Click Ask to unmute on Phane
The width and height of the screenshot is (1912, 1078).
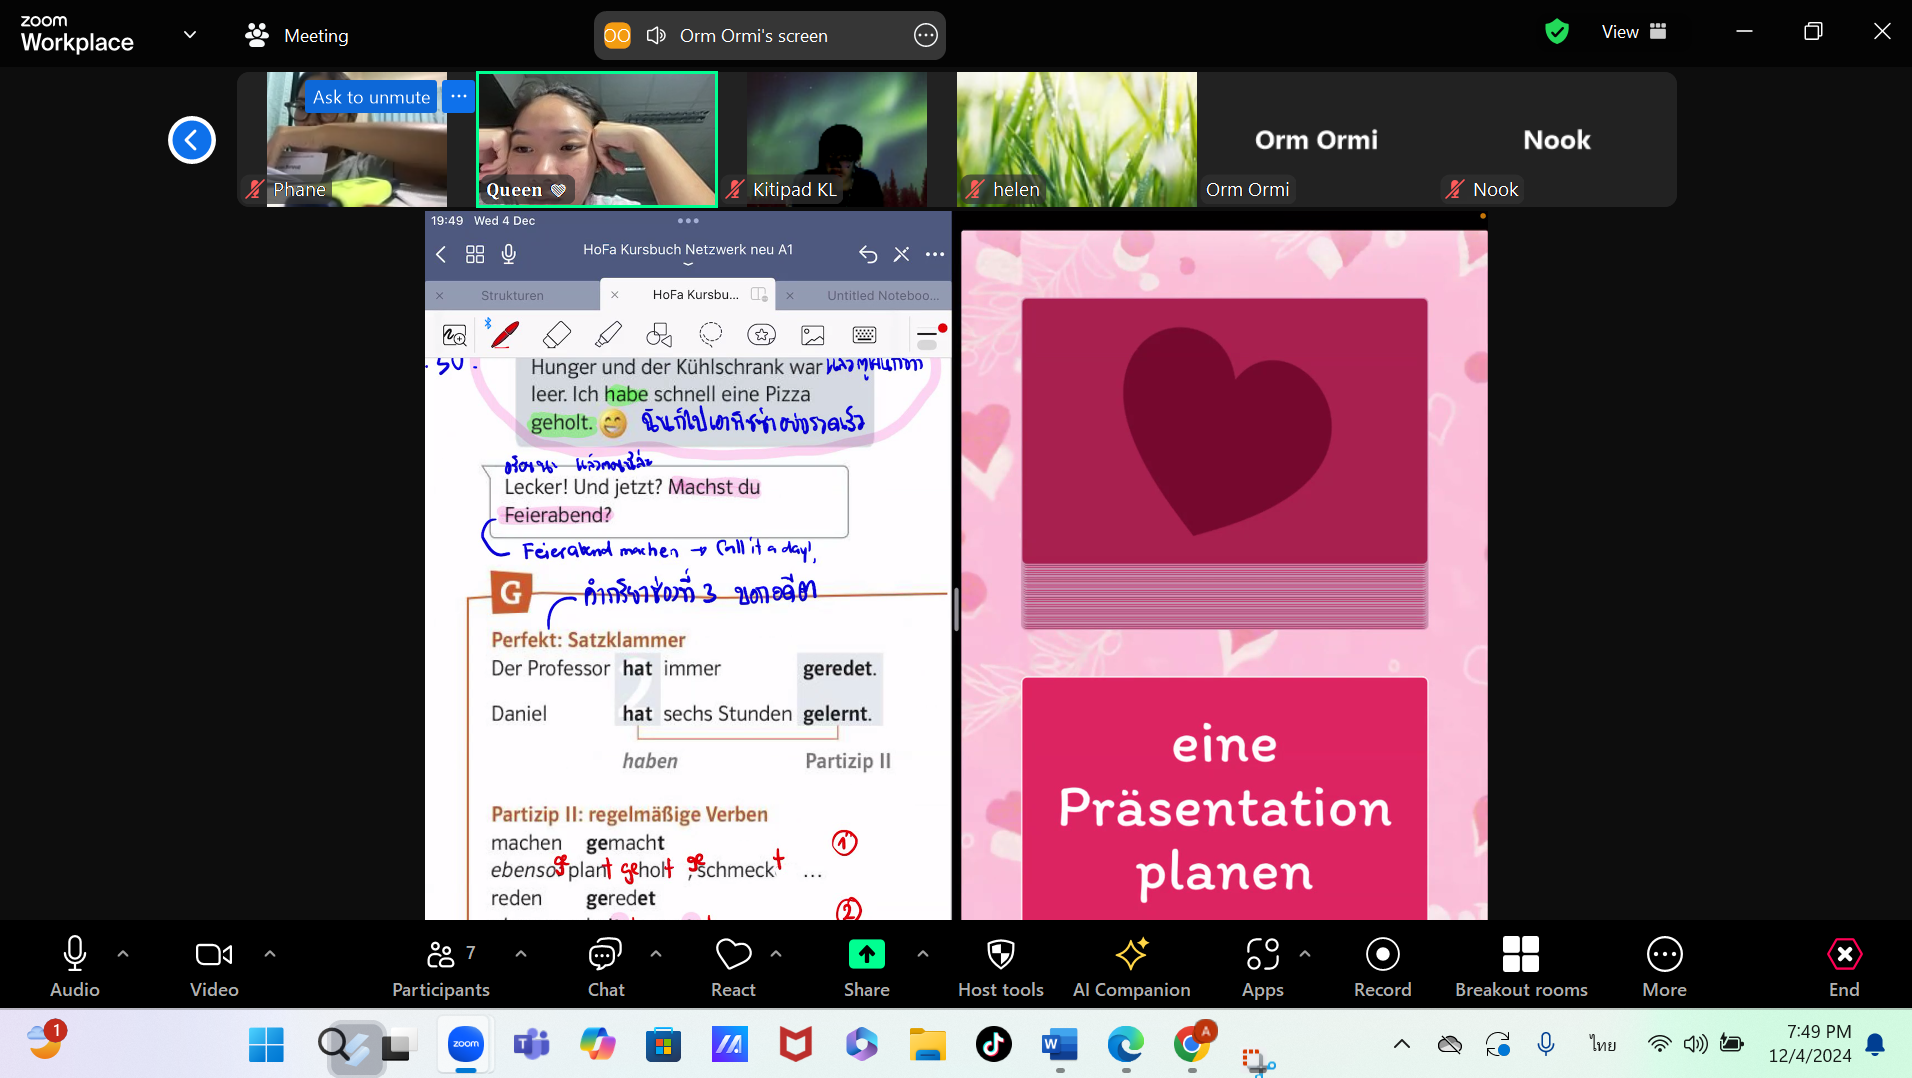371,97
